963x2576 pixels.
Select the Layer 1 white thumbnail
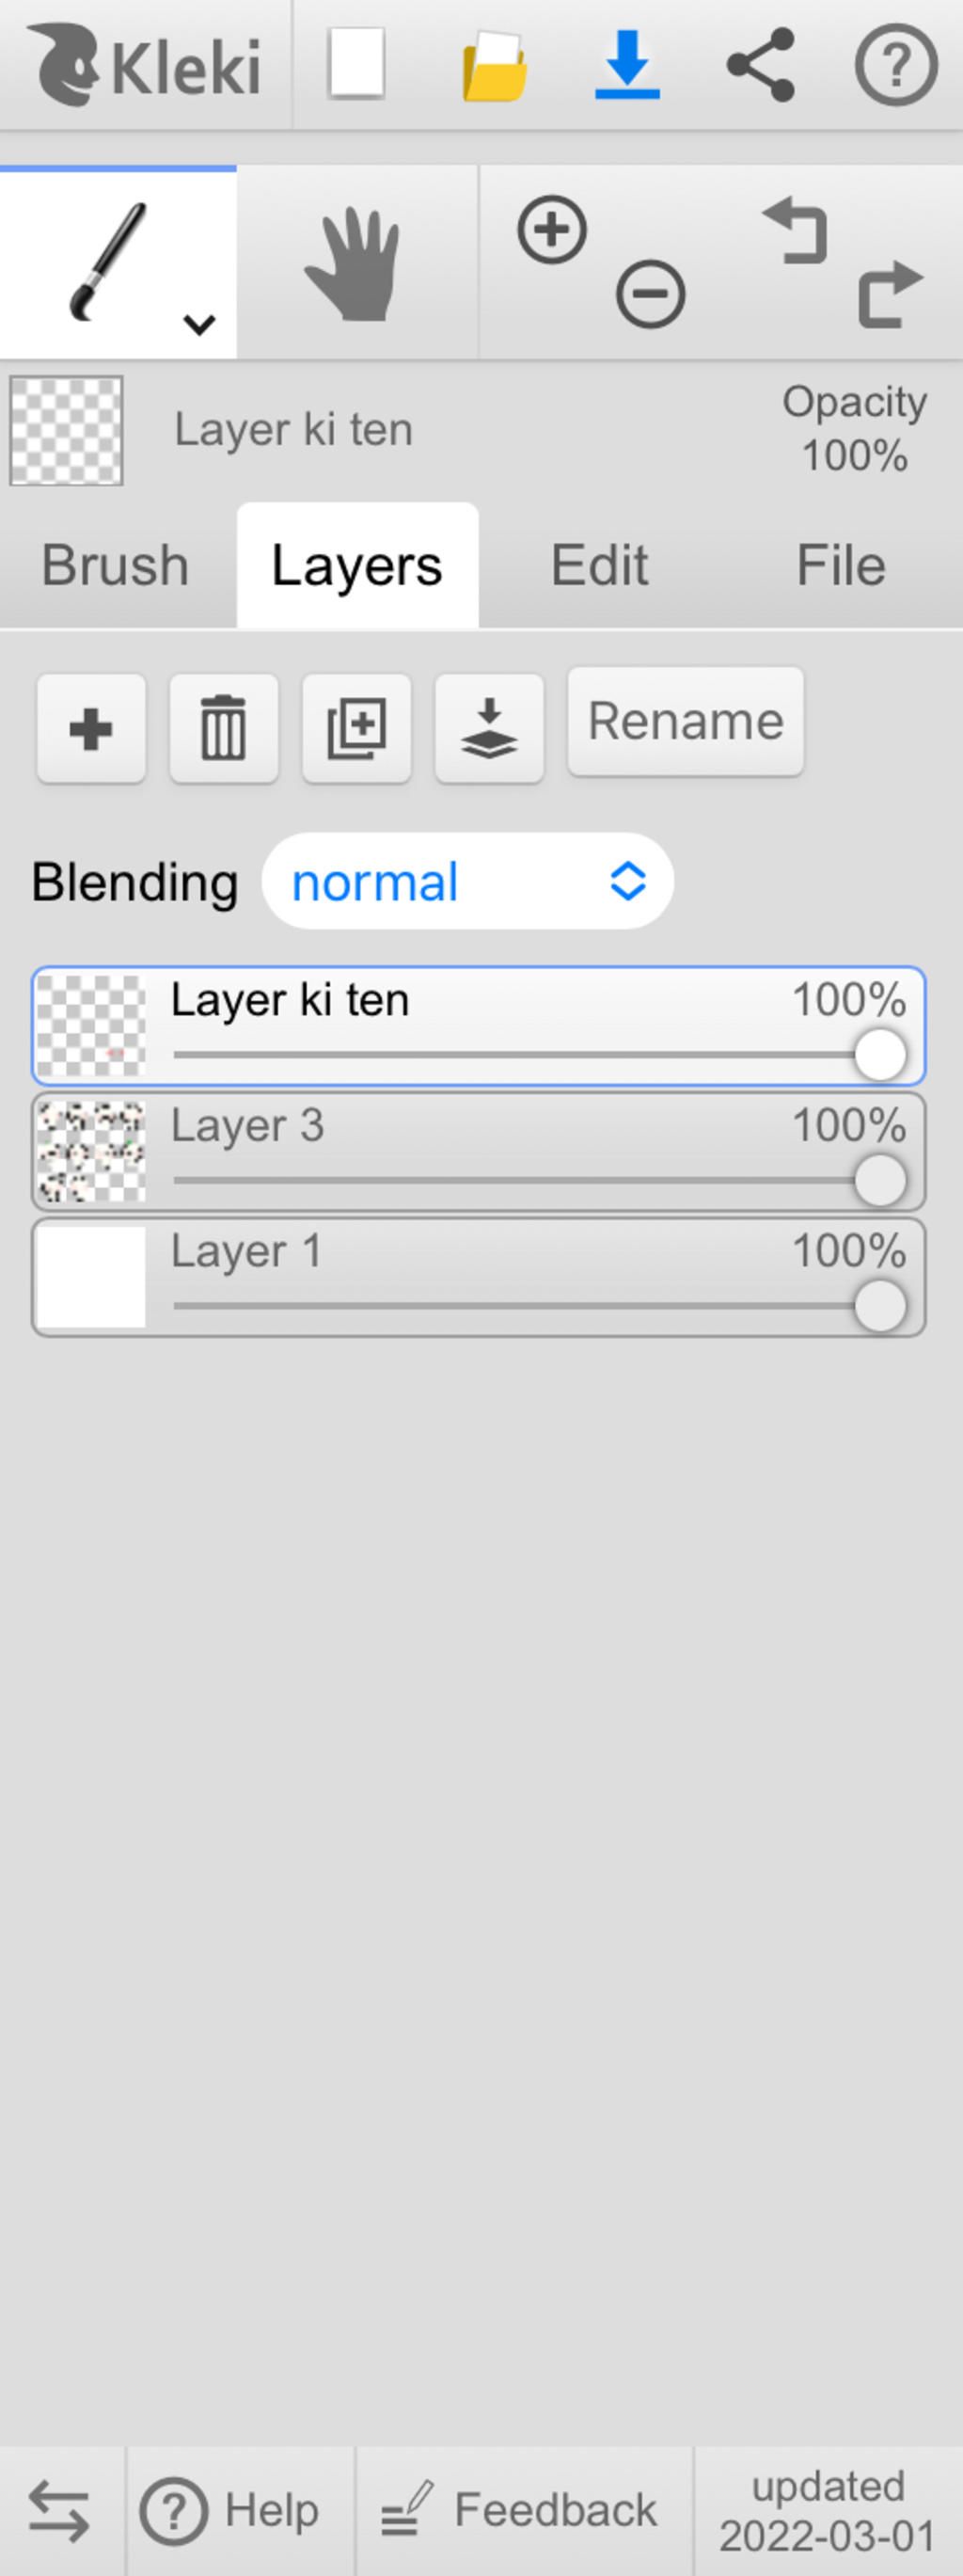tap(91, 1277)
